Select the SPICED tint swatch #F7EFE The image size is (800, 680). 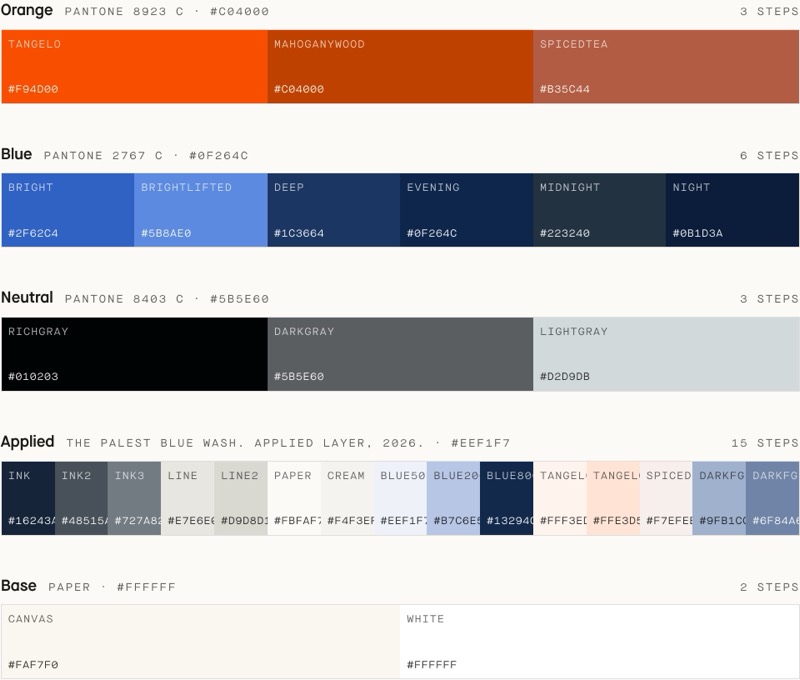point(666,498)
